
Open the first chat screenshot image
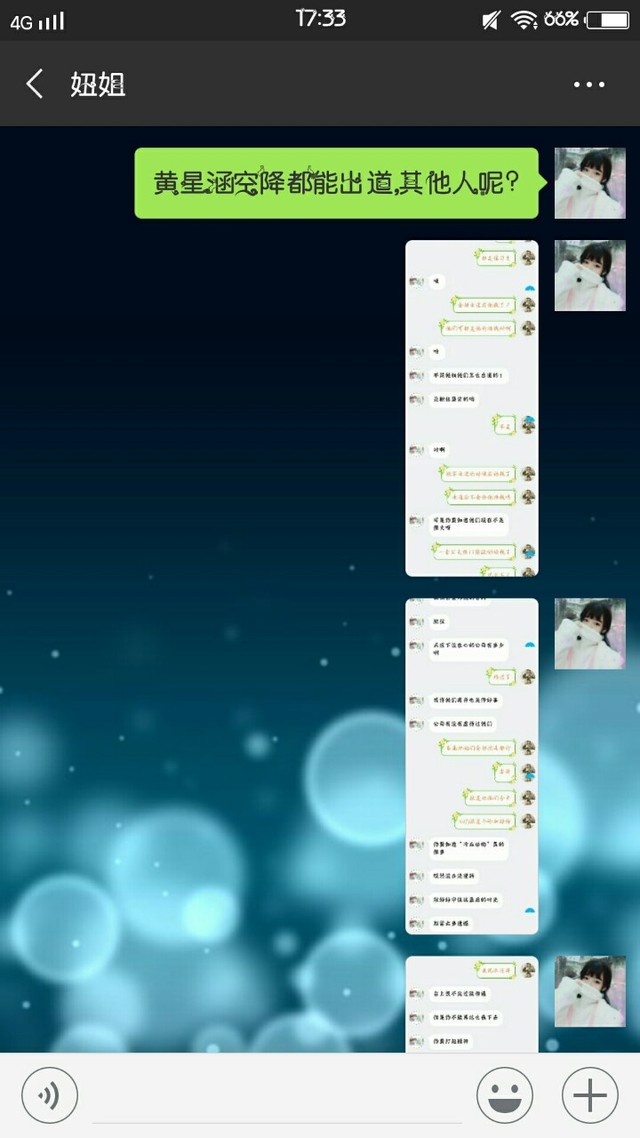[471, 408]
